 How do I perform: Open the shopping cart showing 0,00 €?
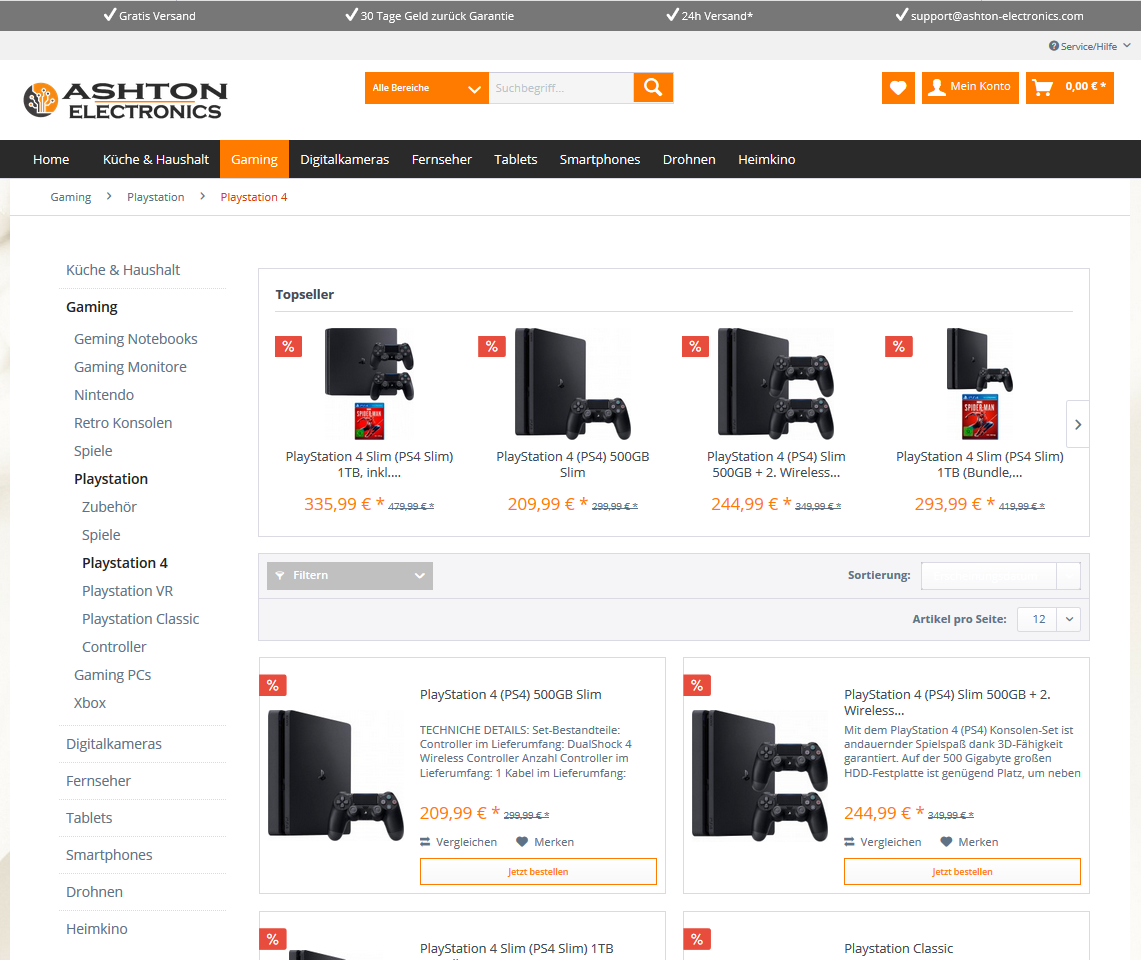click(1070, 88)
